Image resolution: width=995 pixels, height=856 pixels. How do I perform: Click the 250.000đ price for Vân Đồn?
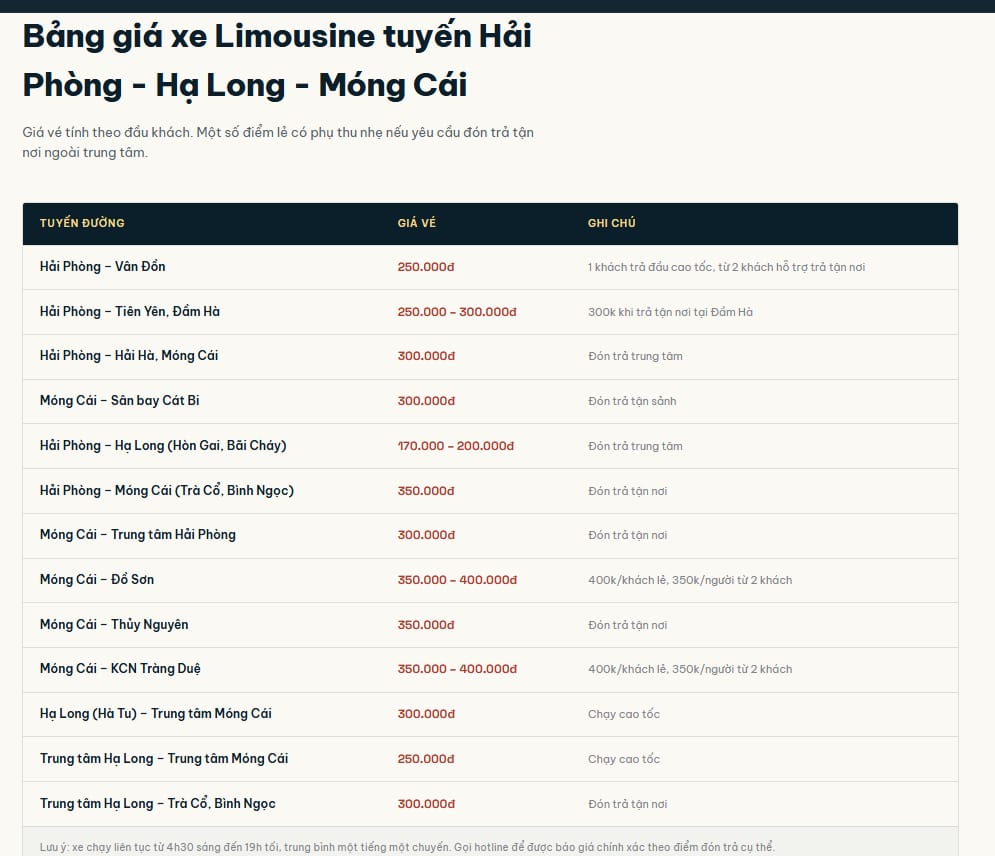[426, 267]
